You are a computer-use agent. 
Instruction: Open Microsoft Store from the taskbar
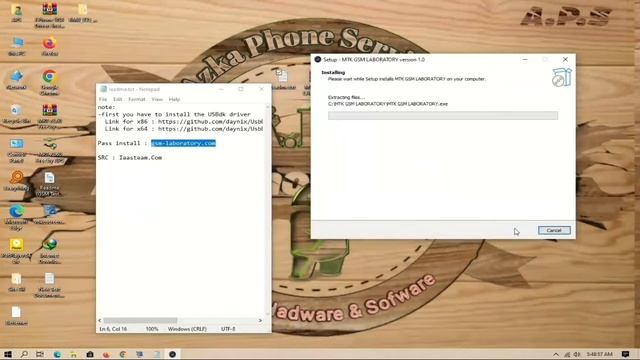(x=90, y=354)
